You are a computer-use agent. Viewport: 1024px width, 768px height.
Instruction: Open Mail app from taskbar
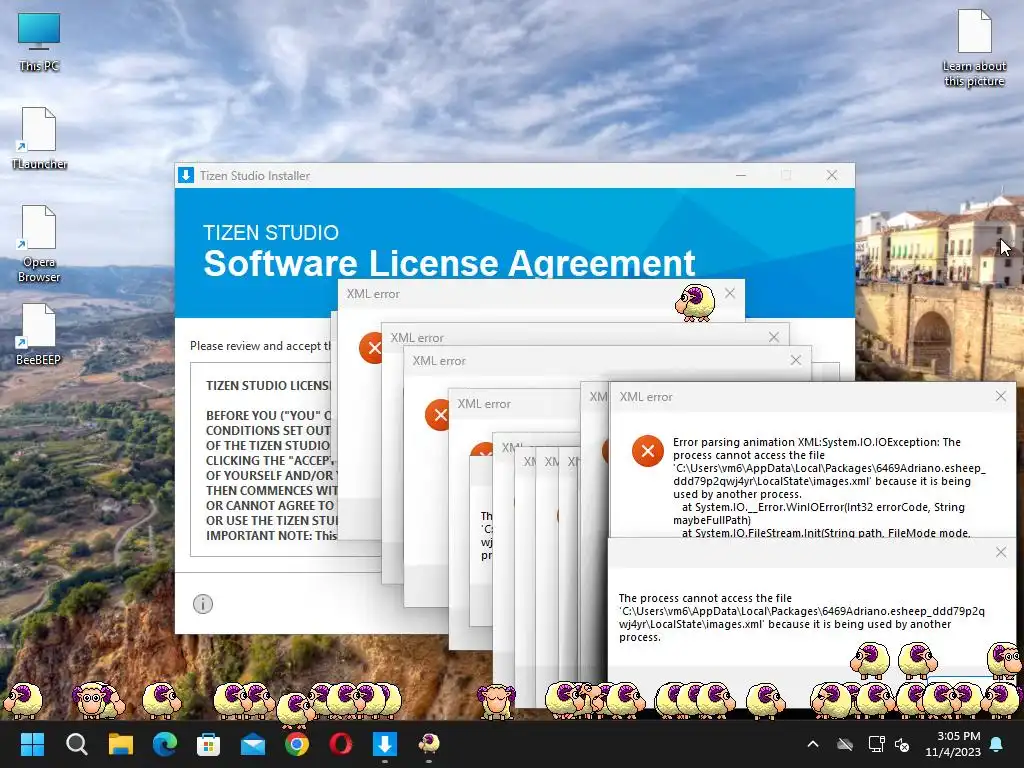[253, 744]
